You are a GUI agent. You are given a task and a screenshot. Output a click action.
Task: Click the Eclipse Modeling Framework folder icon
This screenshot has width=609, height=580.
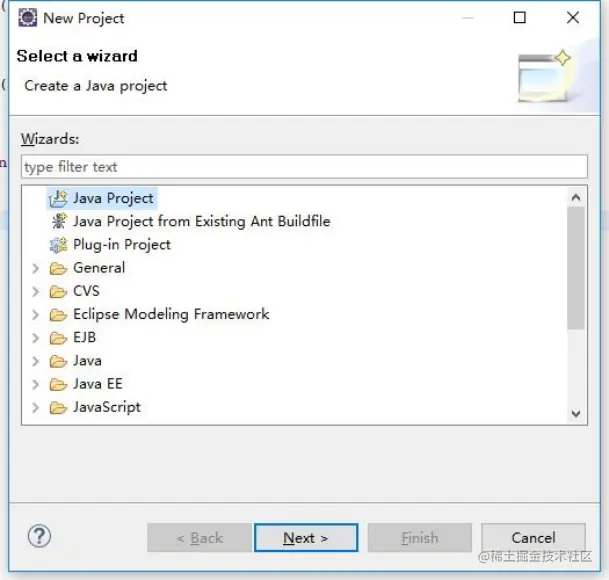(58, 314)
